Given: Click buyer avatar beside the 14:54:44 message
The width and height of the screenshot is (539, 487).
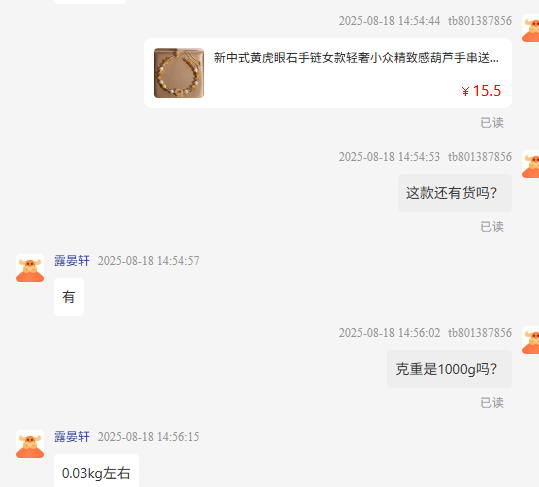Looking at the screenshot, I should point(530,28).
